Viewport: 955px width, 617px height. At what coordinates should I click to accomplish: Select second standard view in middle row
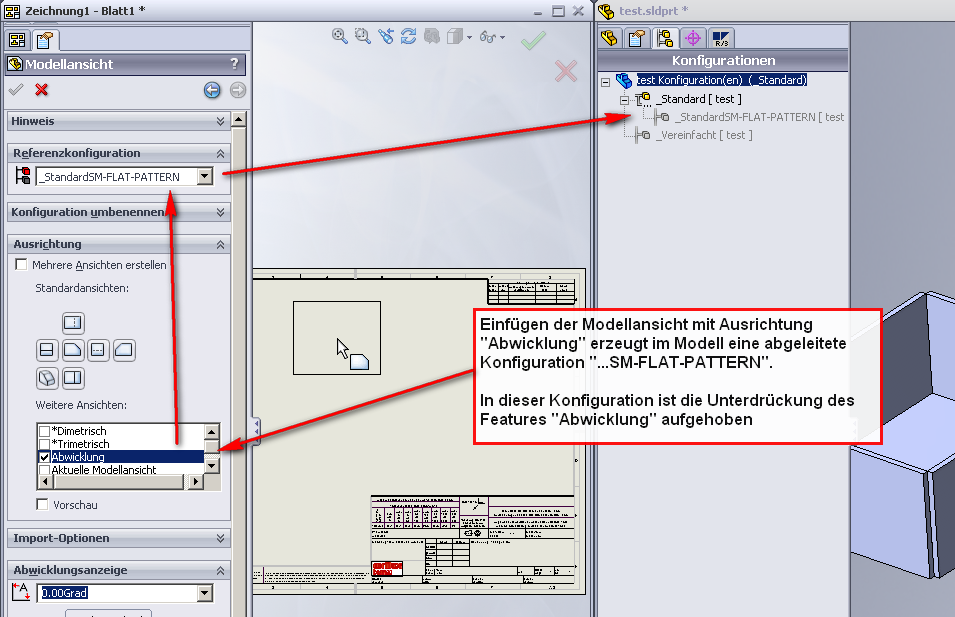(72, 350)
